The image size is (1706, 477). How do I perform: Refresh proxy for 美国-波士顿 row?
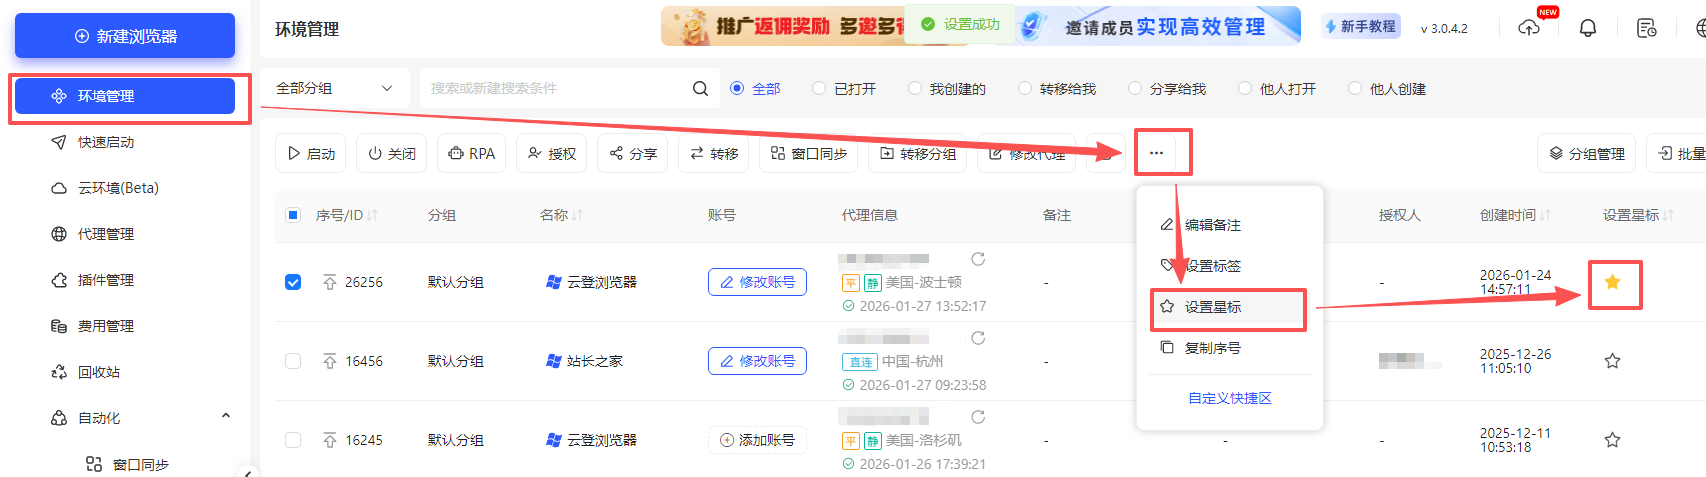pyautogui.click(x=978, y=259)
